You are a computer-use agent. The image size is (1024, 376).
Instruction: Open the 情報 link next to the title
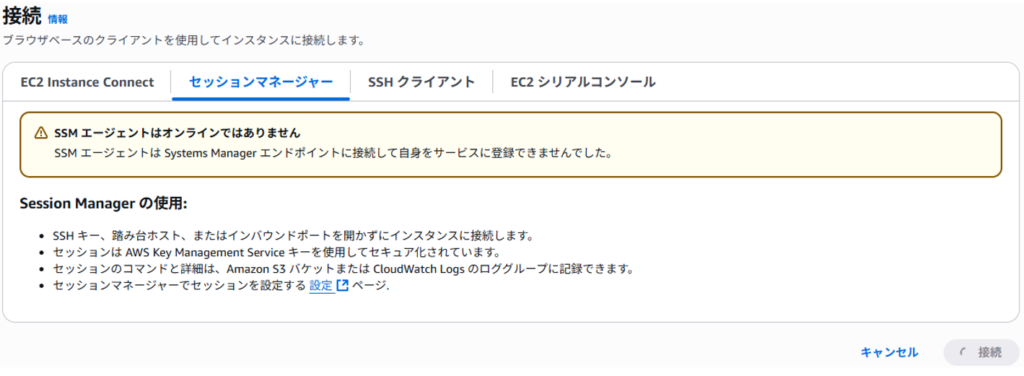(x=57, y=20)
